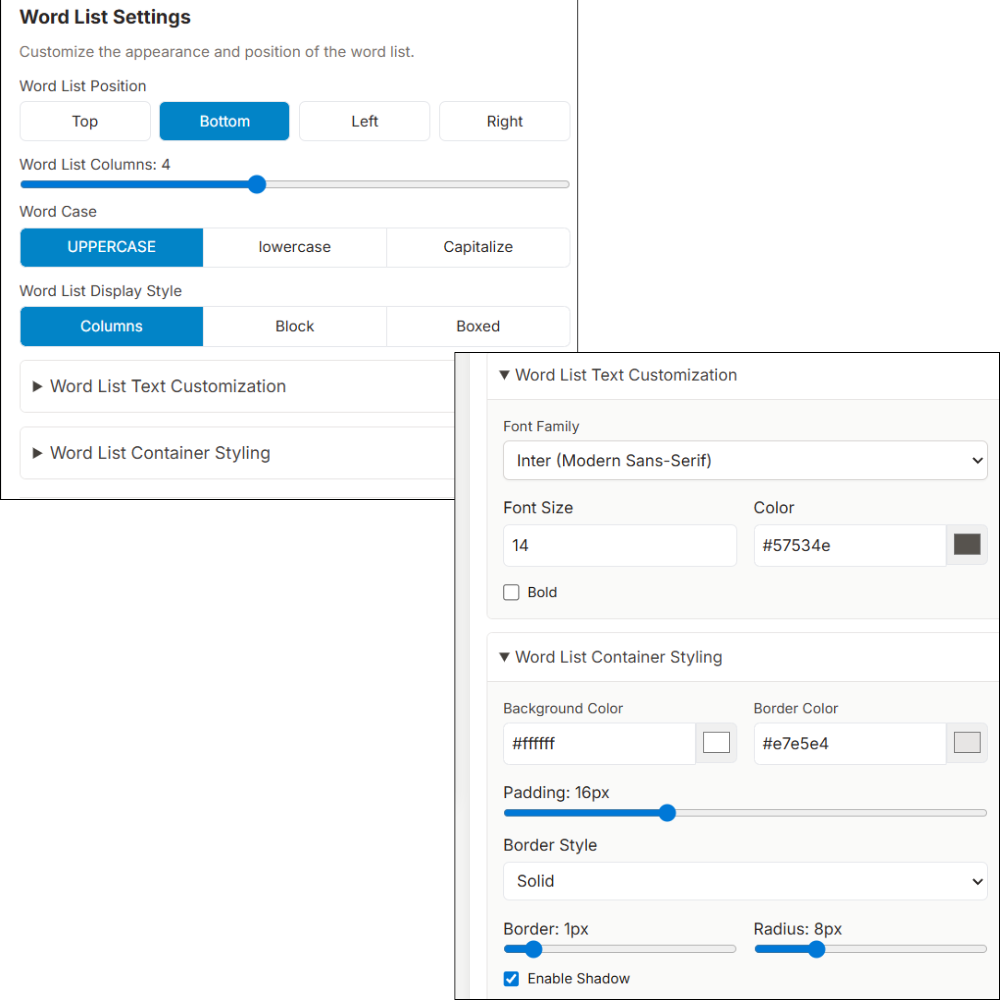Choose Left word list position
The image size is (1000, 1000).
coord(364,121)
